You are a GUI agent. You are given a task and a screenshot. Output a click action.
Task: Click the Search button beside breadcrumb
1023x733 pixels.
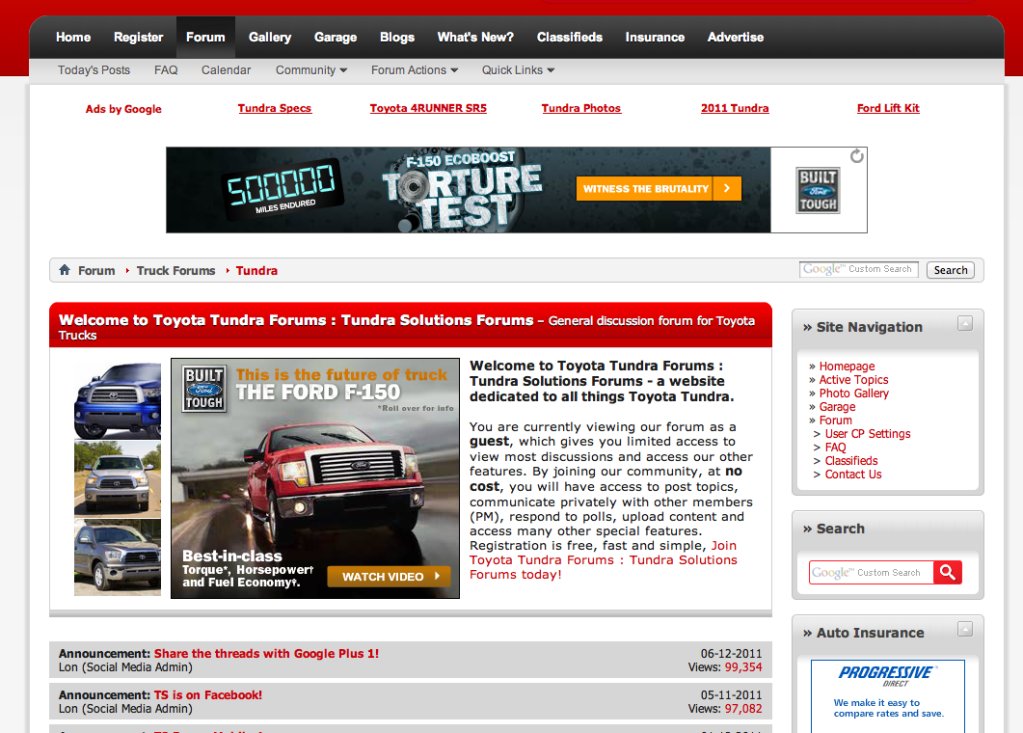pyautogui.click(x=951, y=270)
